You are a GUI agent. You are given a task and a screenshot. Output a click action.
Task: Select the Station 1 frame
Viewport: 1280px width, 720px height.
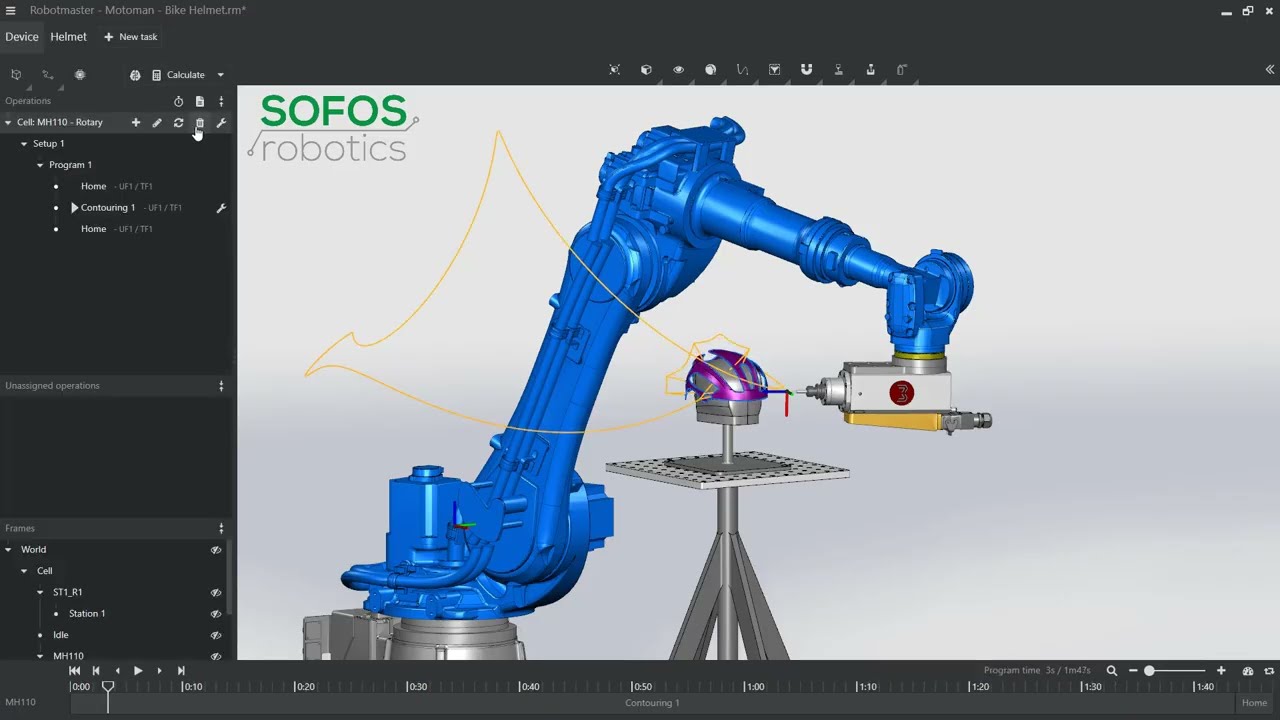click(87, 614)
